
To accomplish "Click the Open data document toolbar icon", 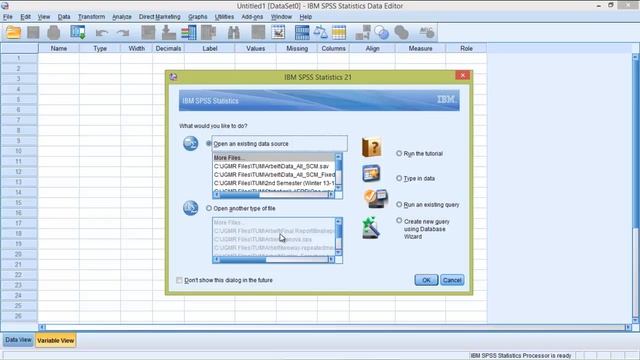I will click(13, 32).
